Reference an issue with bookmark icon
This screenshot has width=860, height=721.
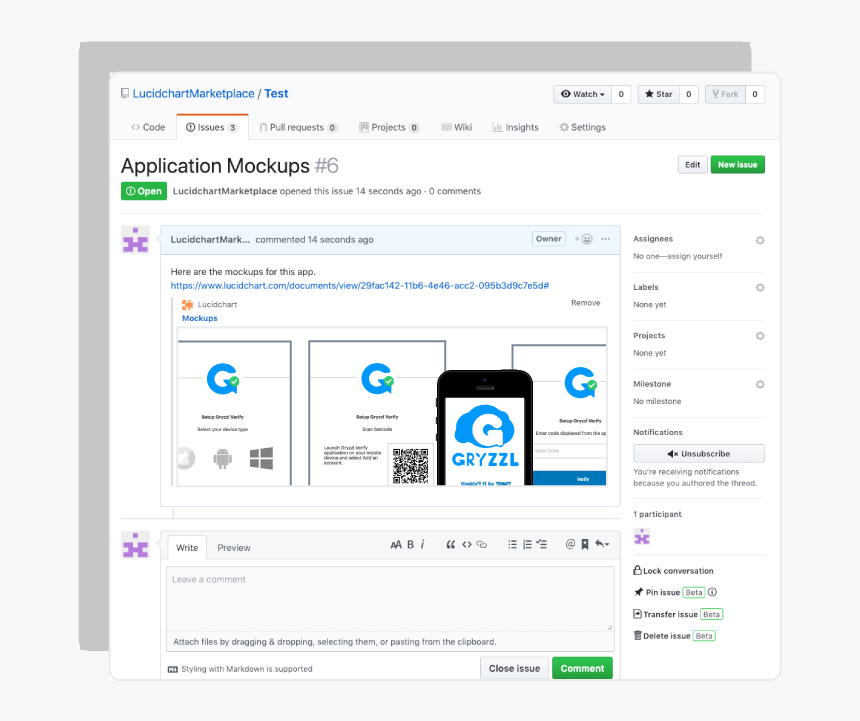[x=585, y=544]
